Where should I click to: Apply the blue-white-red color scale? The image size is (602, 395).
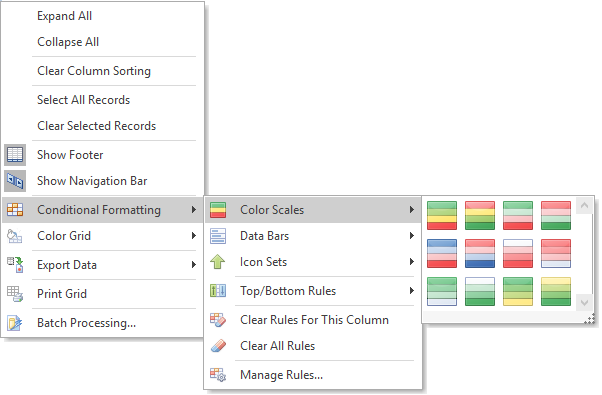pos(442,253)
